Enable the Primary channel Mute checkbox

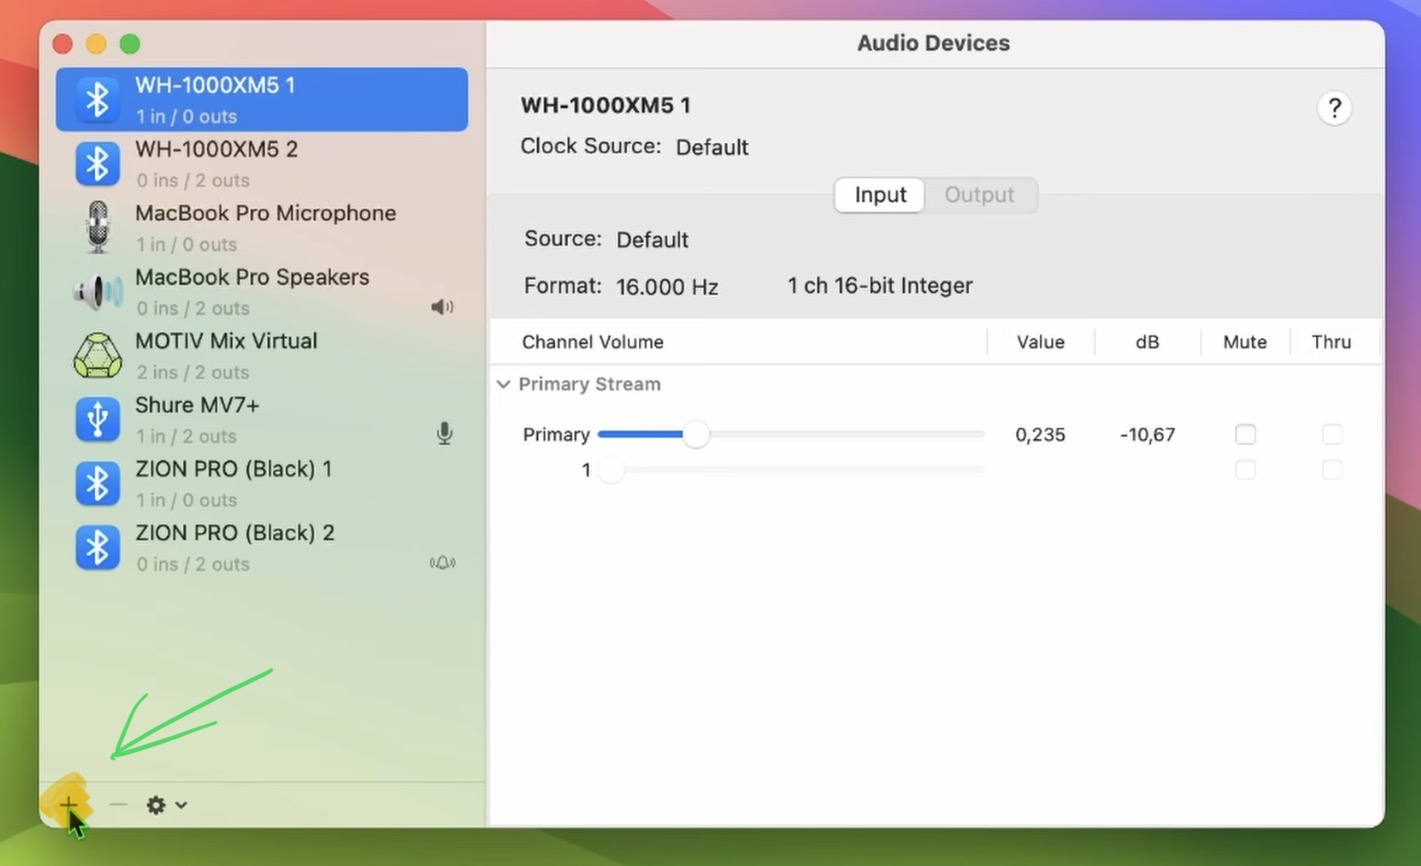(1245, 434)
